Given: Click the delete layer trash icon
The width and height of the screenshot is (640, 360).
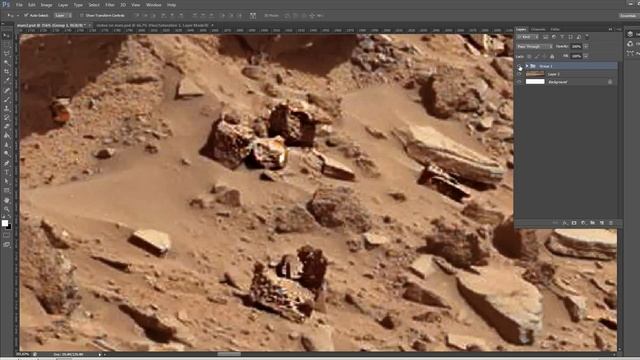Looking at the screenshot, I should 611,223.
